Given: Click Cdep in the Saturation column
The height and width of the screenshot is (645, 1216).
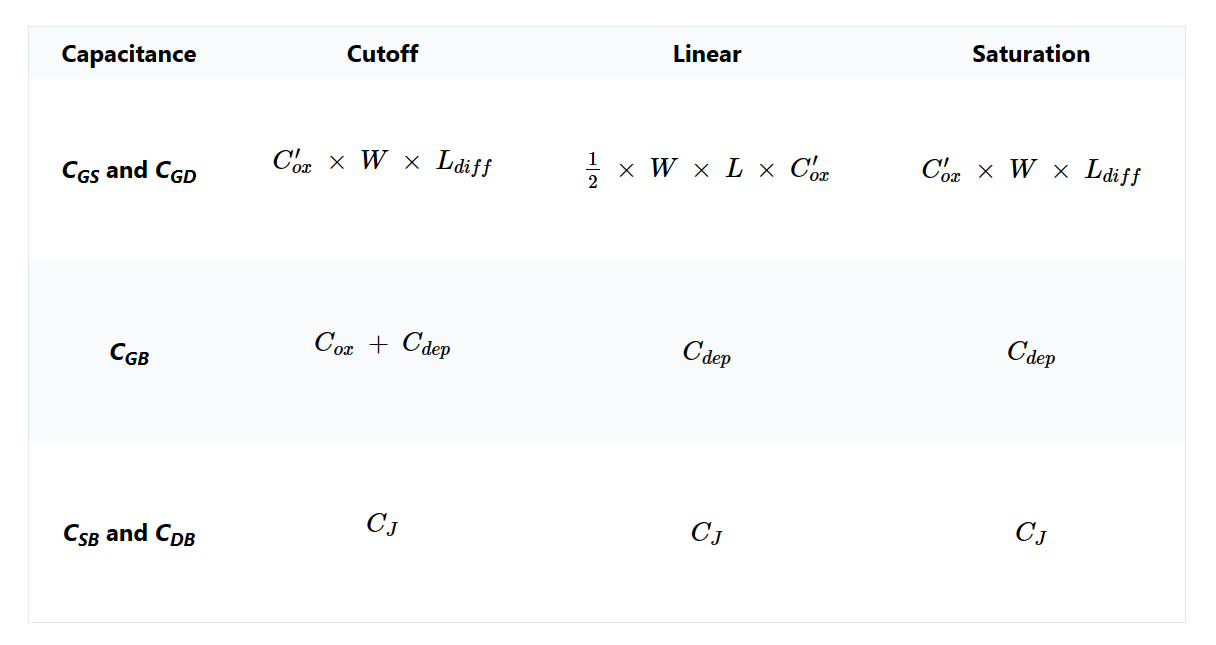Looking at the screenshot, I should (x=1031, y=353).
